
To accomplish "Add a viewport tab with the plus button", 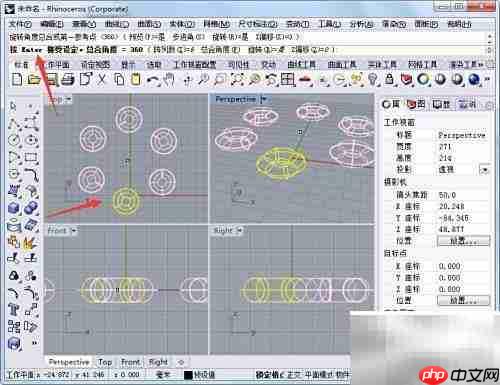I will coord(181,362).
